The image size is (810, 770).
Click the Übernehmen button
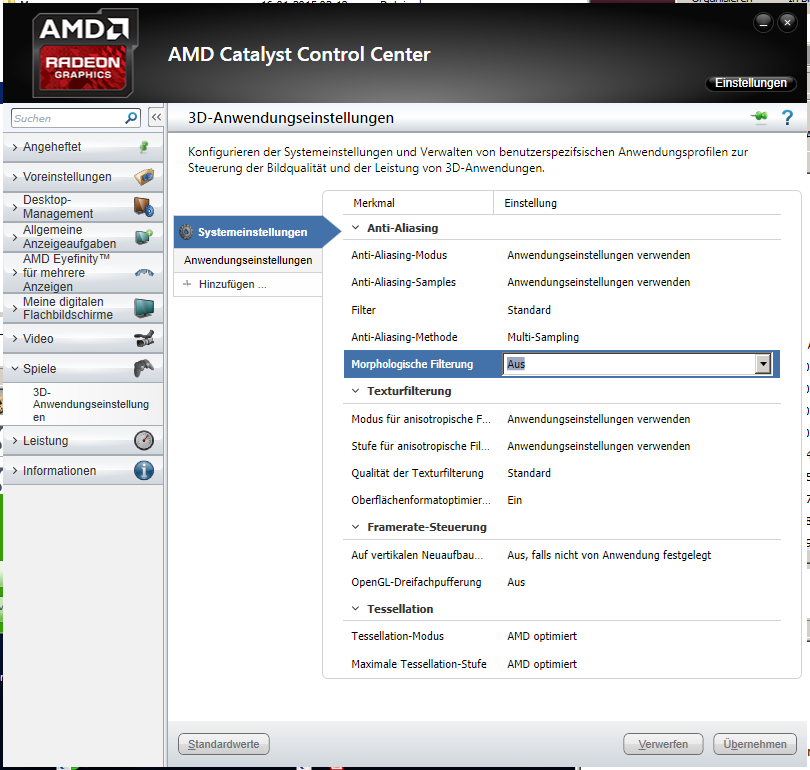point(755,744)
